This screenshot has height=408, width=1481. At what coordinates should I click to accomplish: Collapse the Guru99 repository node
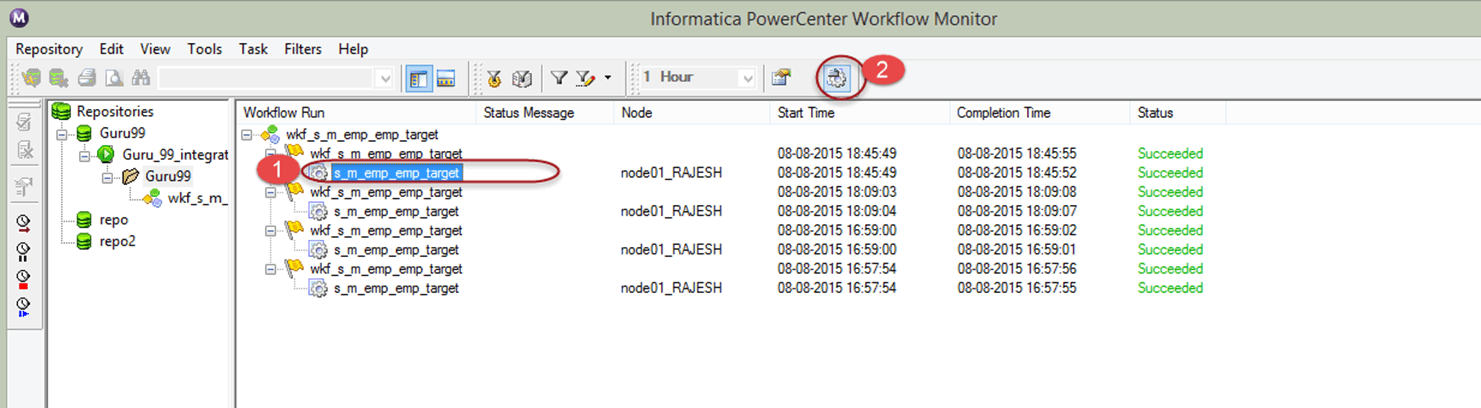point(64,133)
